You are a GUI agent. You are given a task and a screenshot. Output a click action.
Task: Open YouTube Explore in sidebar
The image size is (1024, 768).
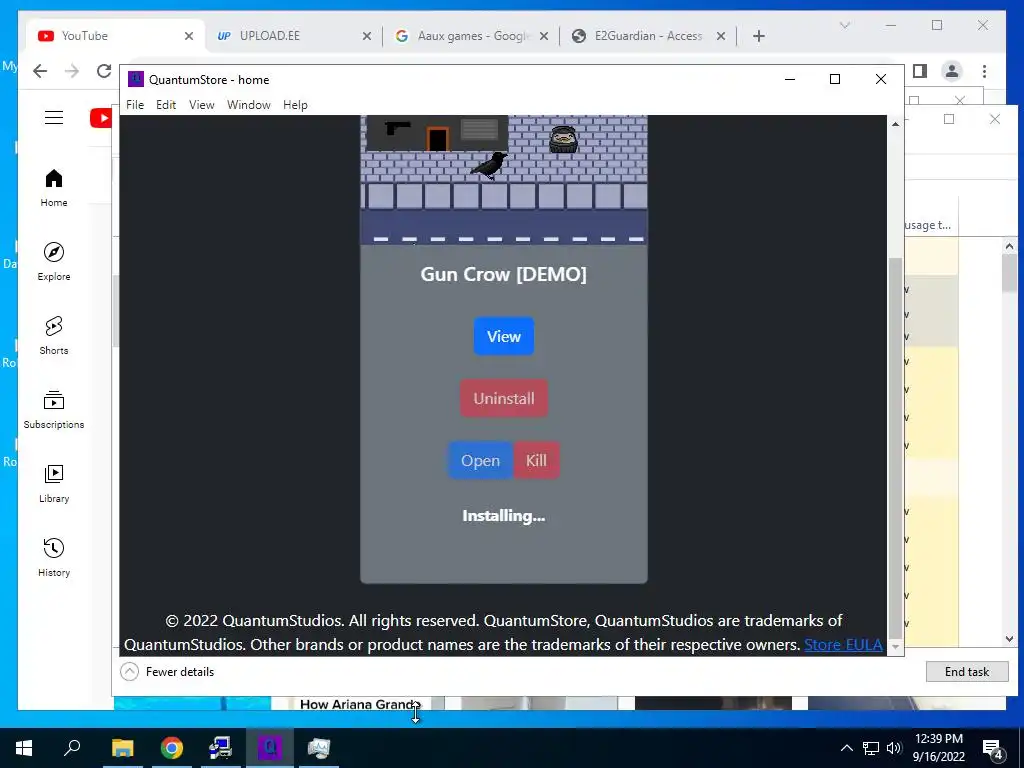tap(54, 262)
